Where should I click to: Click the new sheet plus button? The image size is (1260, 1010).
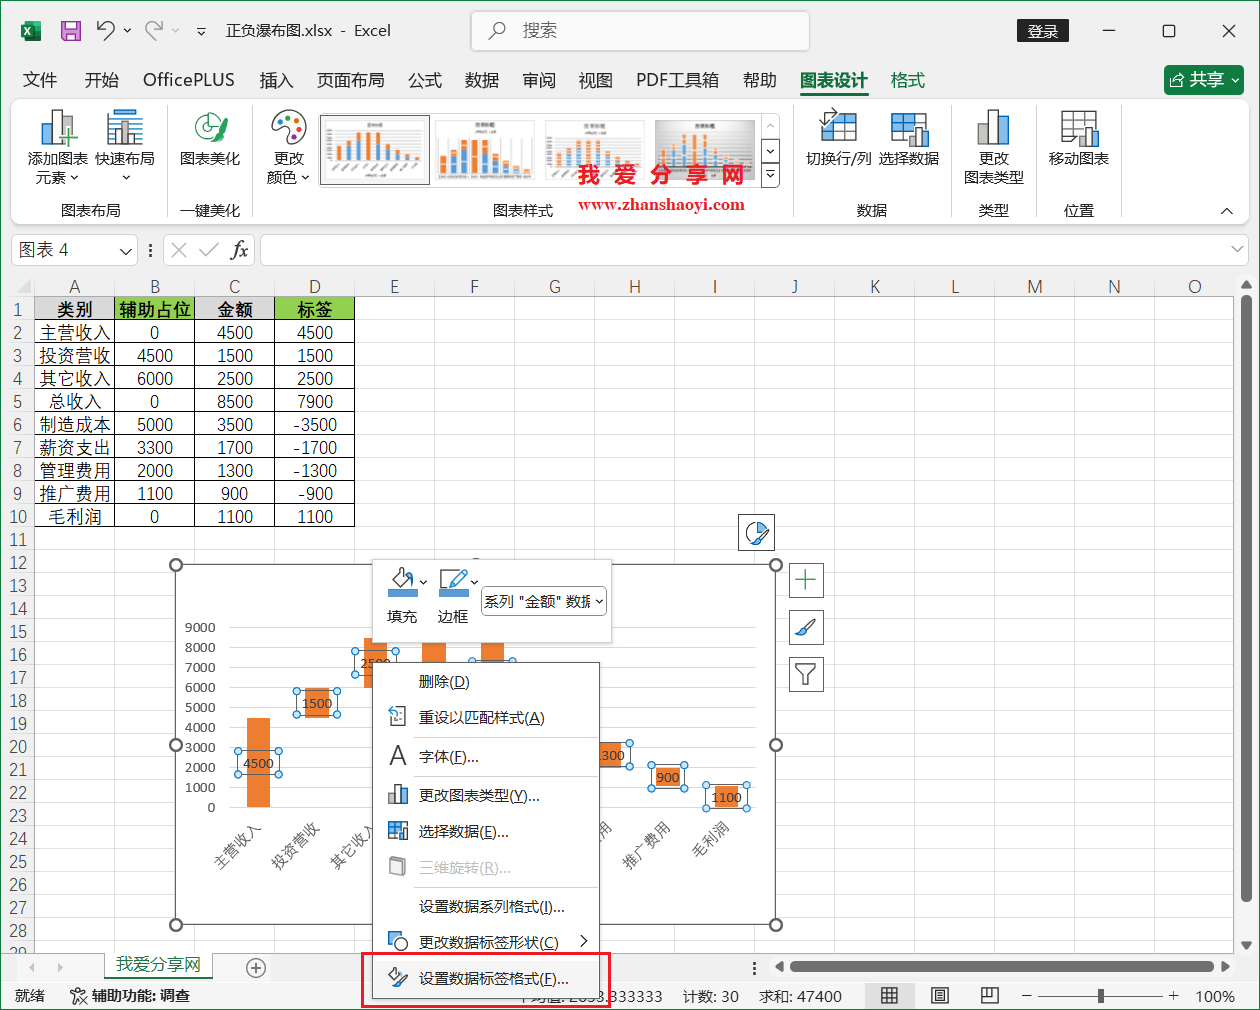pyautogui.click(x=255, y=968)
